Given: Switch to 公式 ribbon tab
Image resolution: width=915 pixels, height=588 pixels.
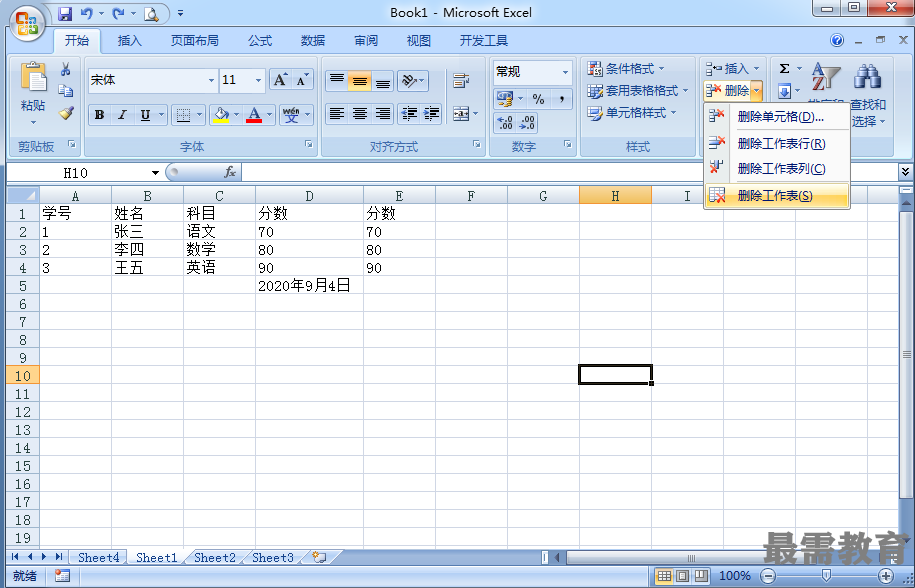Looking at the screenshot, I should 260,41.
